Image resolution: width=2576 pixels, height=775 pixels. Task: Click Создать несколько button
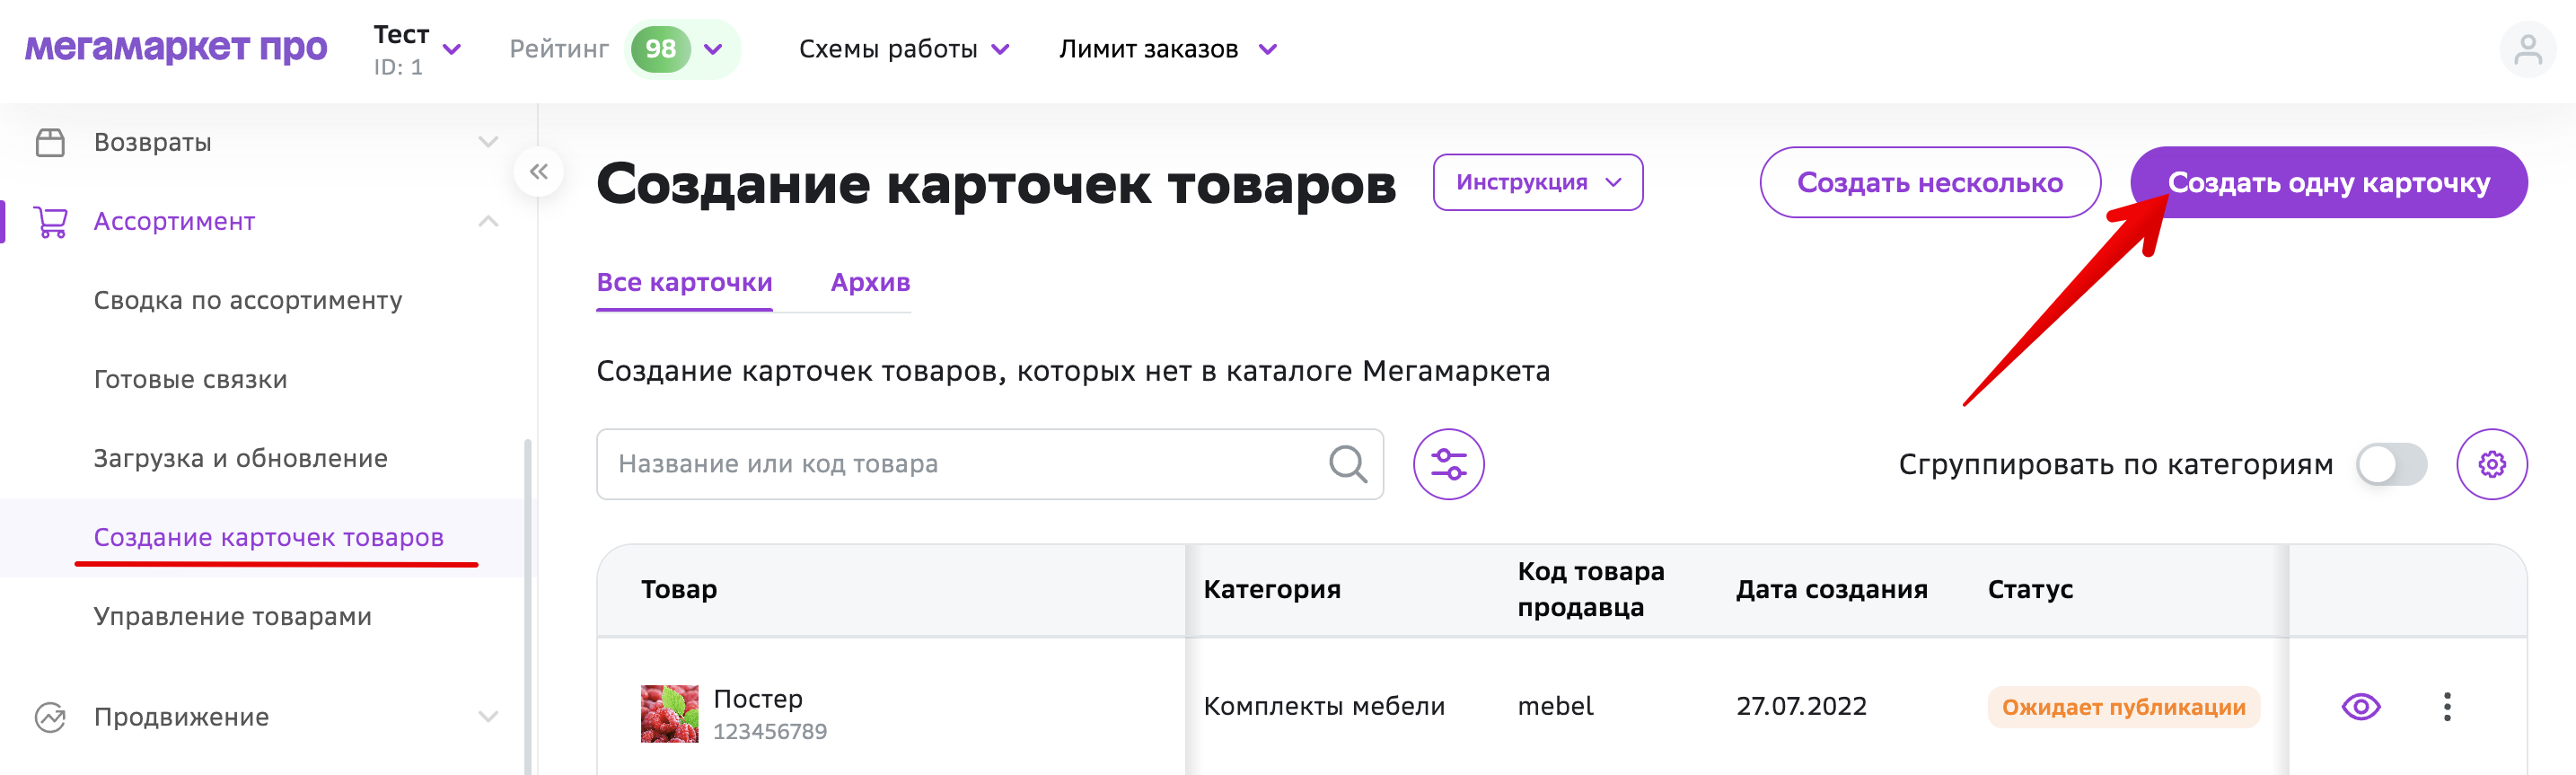pos(1929,182)
